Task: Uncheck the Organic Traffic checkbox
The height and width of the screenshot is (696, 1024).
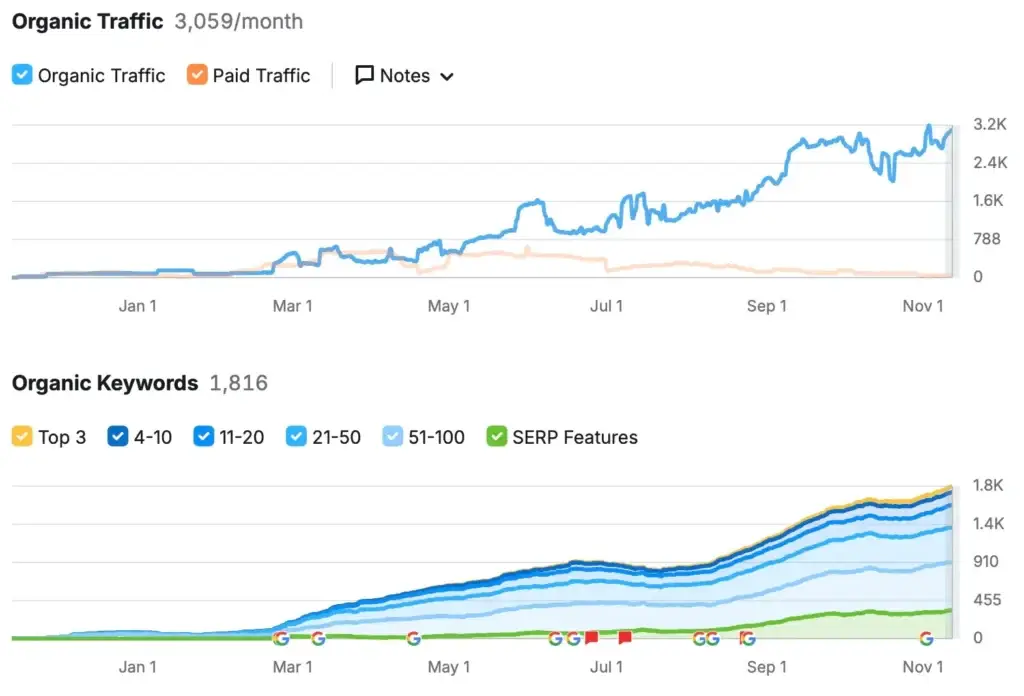Action: coord(22,75)
